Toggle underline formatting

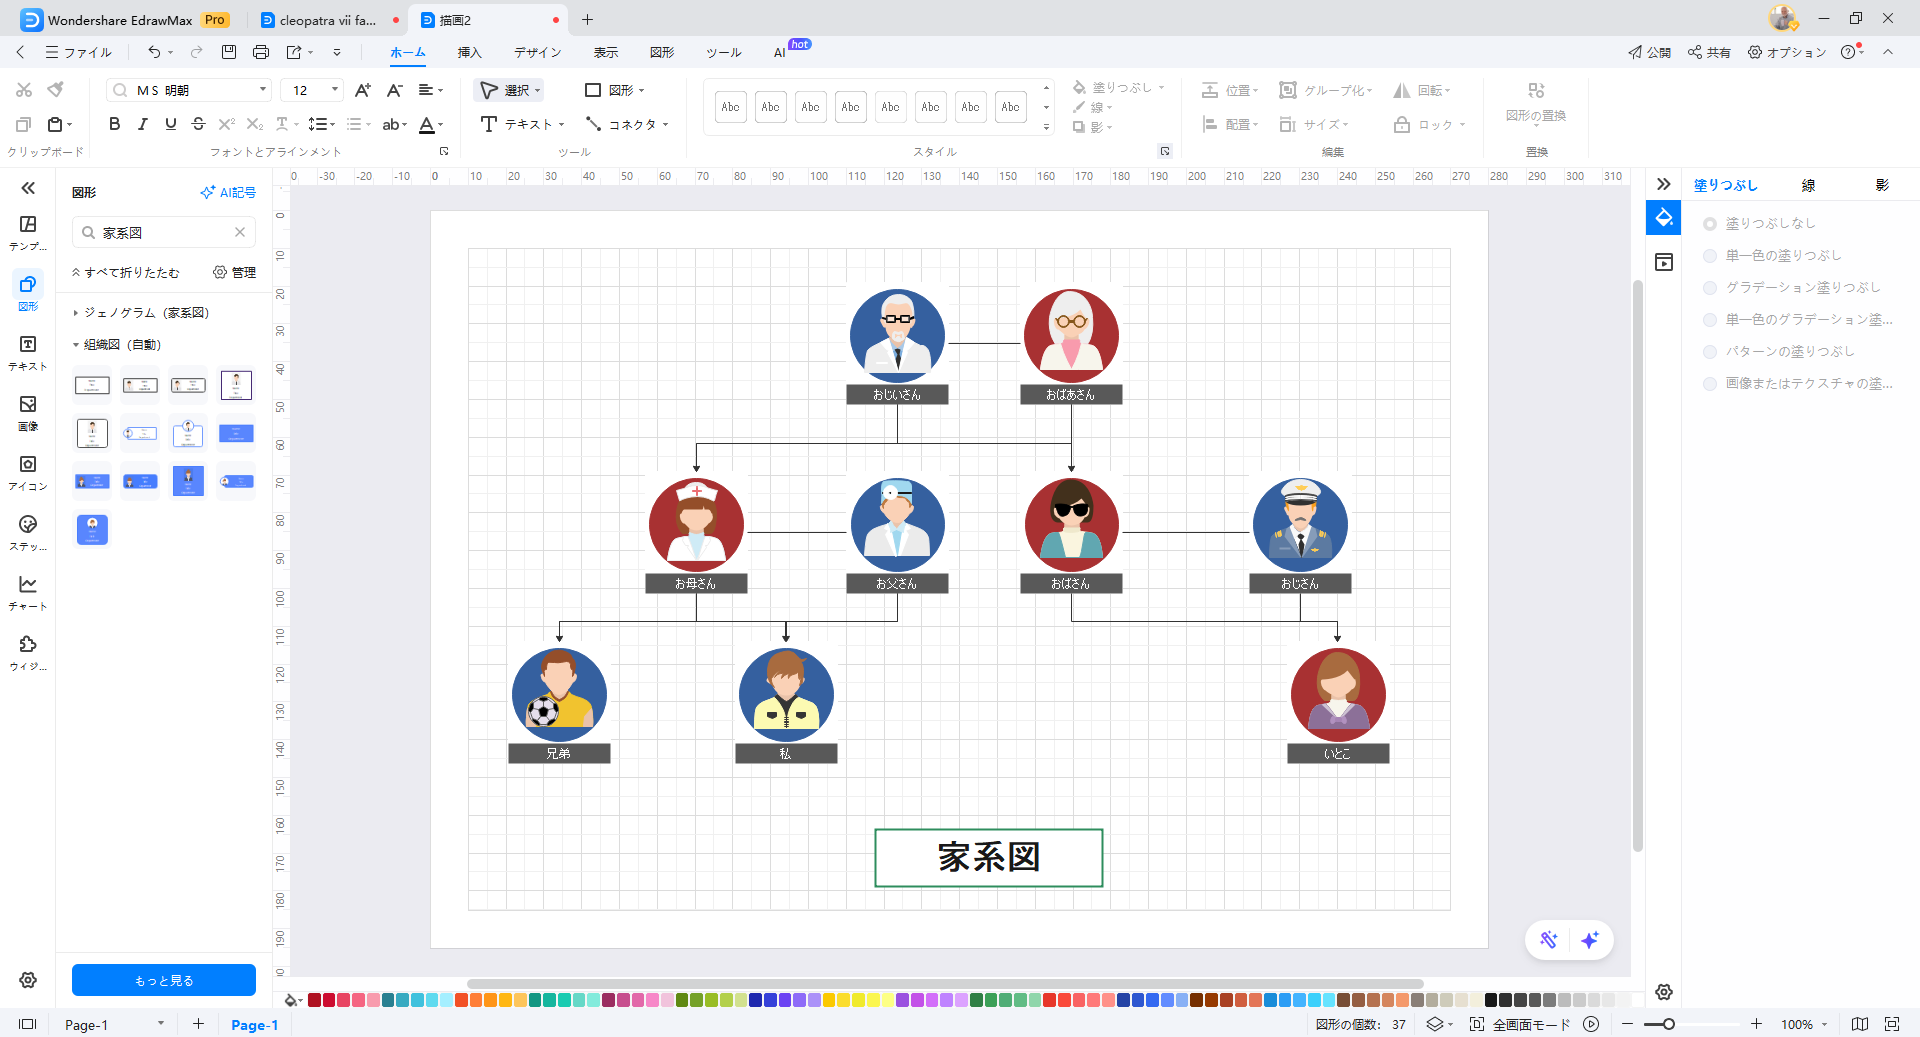pos(170,124)
